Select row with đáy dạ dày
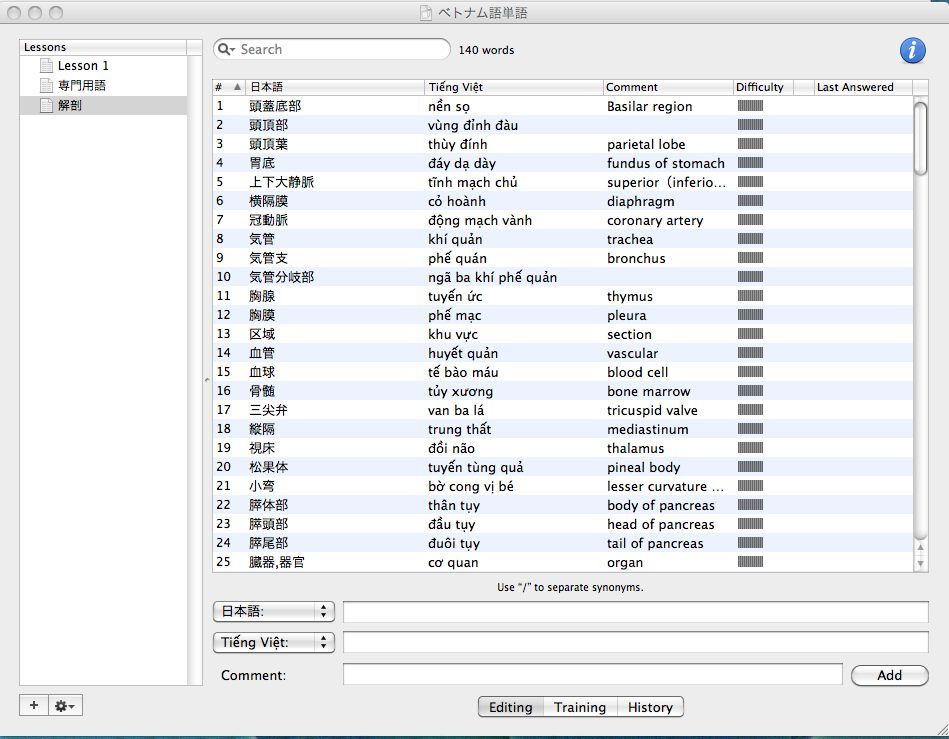Image resolution: width=949 pixels, height=739 pixels. (x=562, y=163)
